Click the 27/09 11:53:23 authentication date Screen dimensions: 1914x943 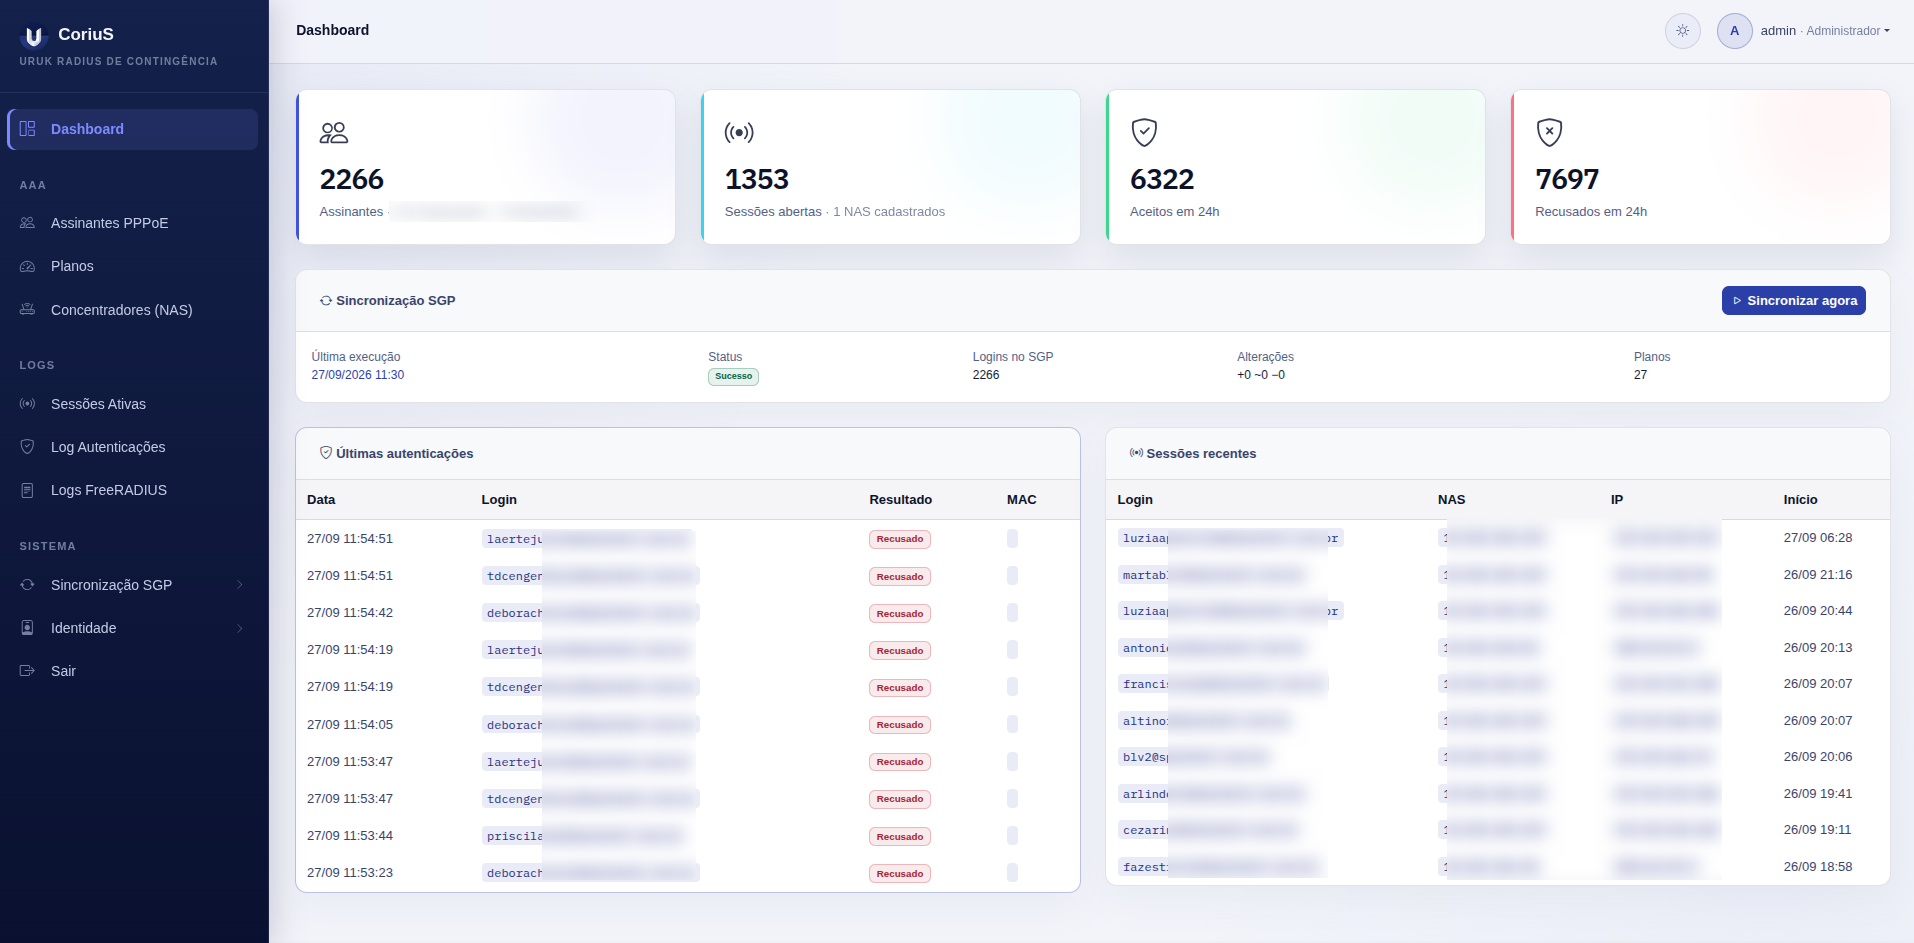click(x=350, y=873)
